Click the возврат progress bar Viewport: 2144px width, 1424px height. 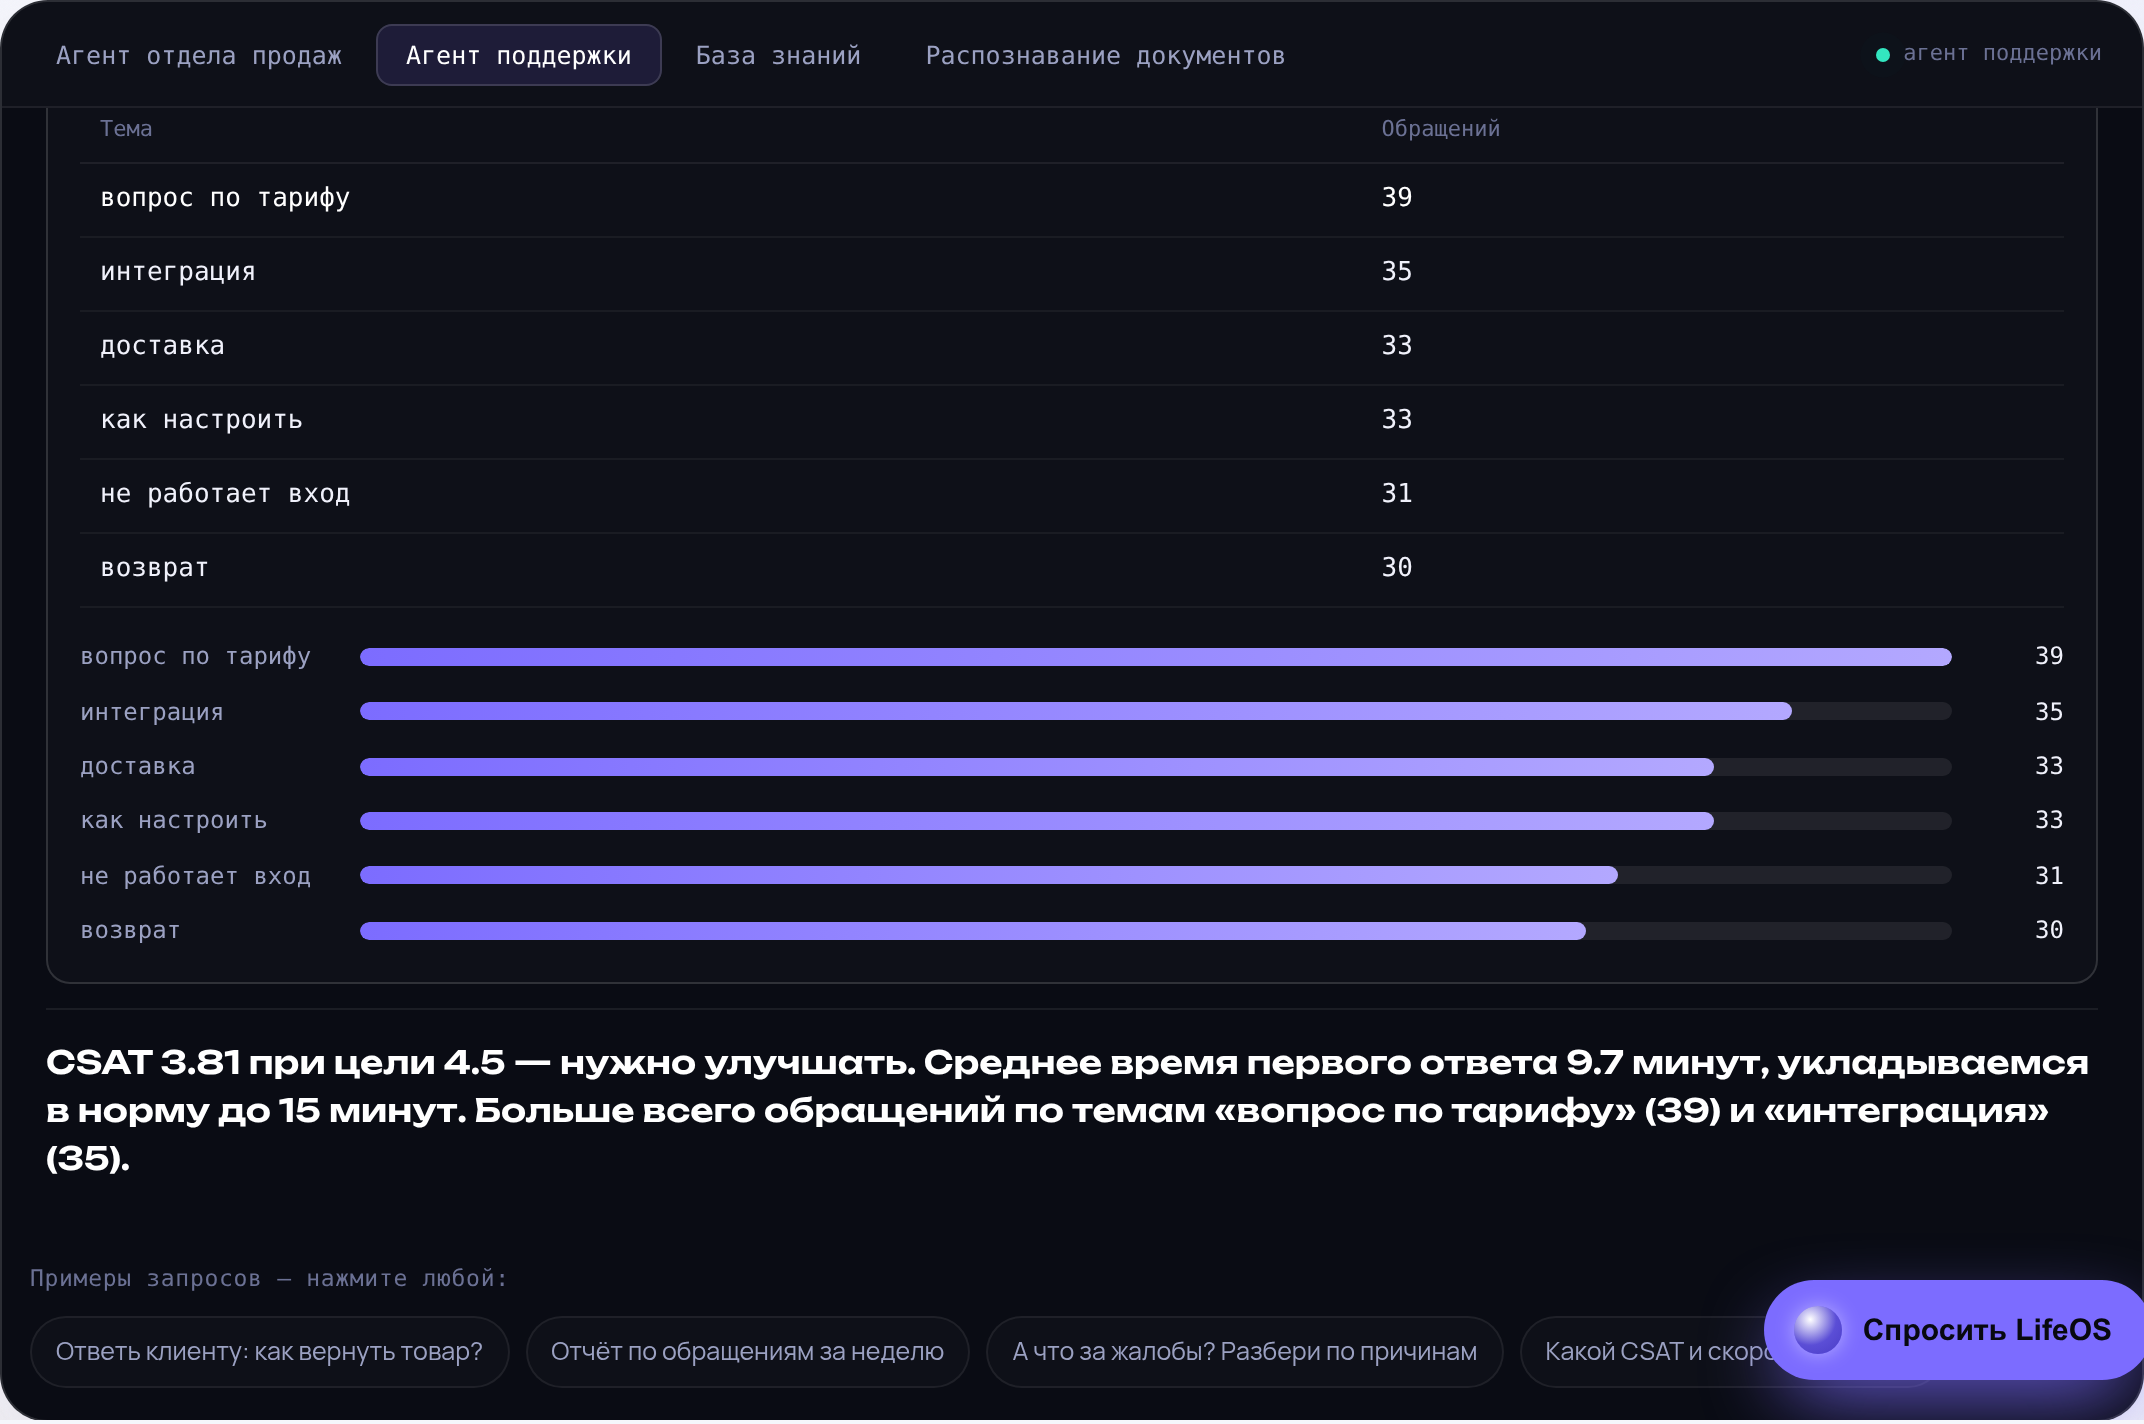click(1156, 931)
